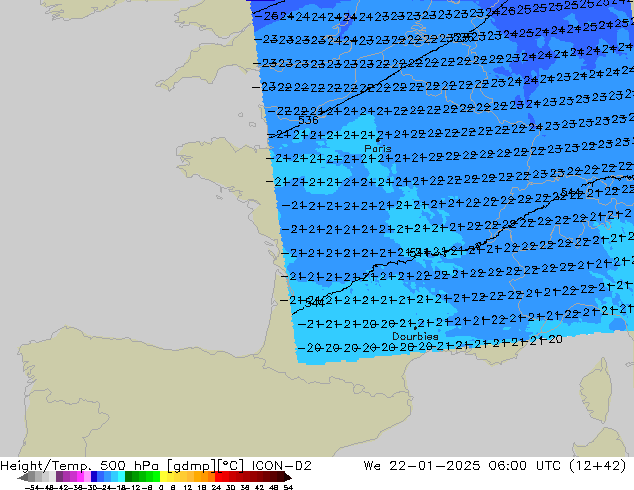The width and height of the screenshot is (634, 490).
Task: Pick the dark green legend swatch
Action: point(129,476)
